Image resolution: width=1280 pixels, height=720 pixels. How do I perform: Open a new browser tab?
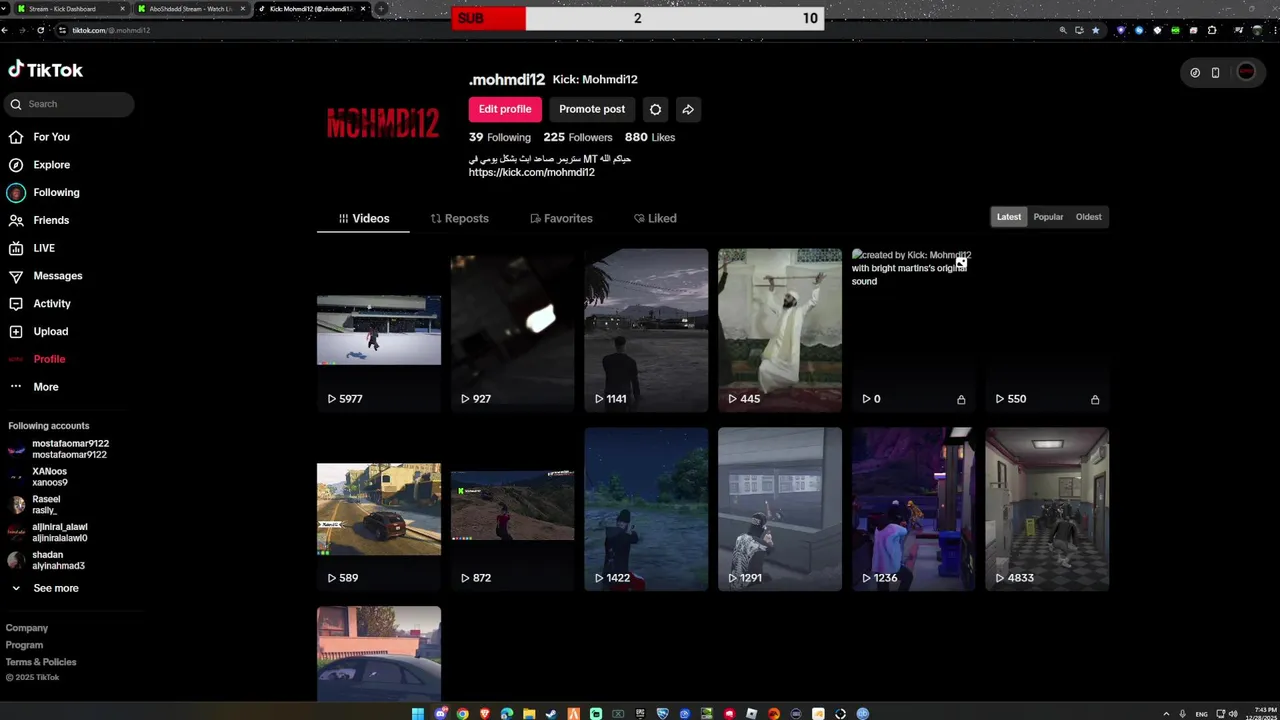[381, 9]
